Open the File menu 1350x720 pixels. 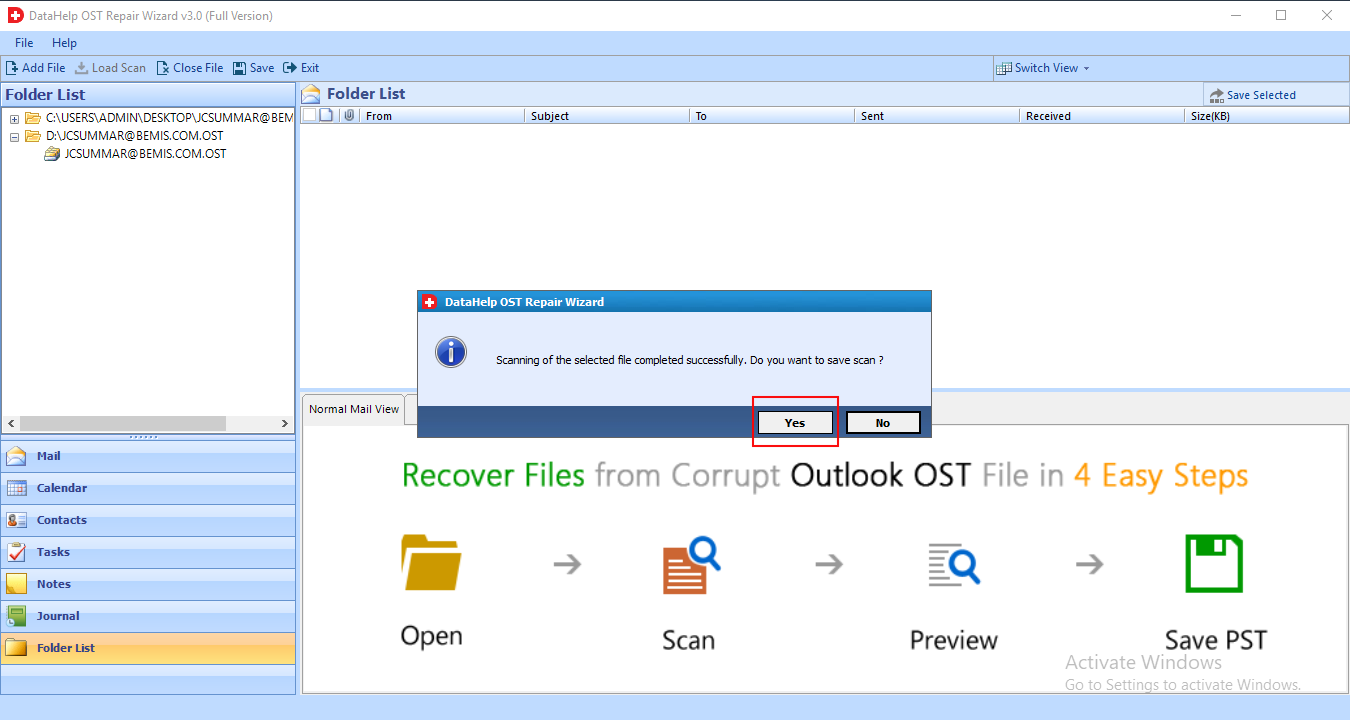24,43
